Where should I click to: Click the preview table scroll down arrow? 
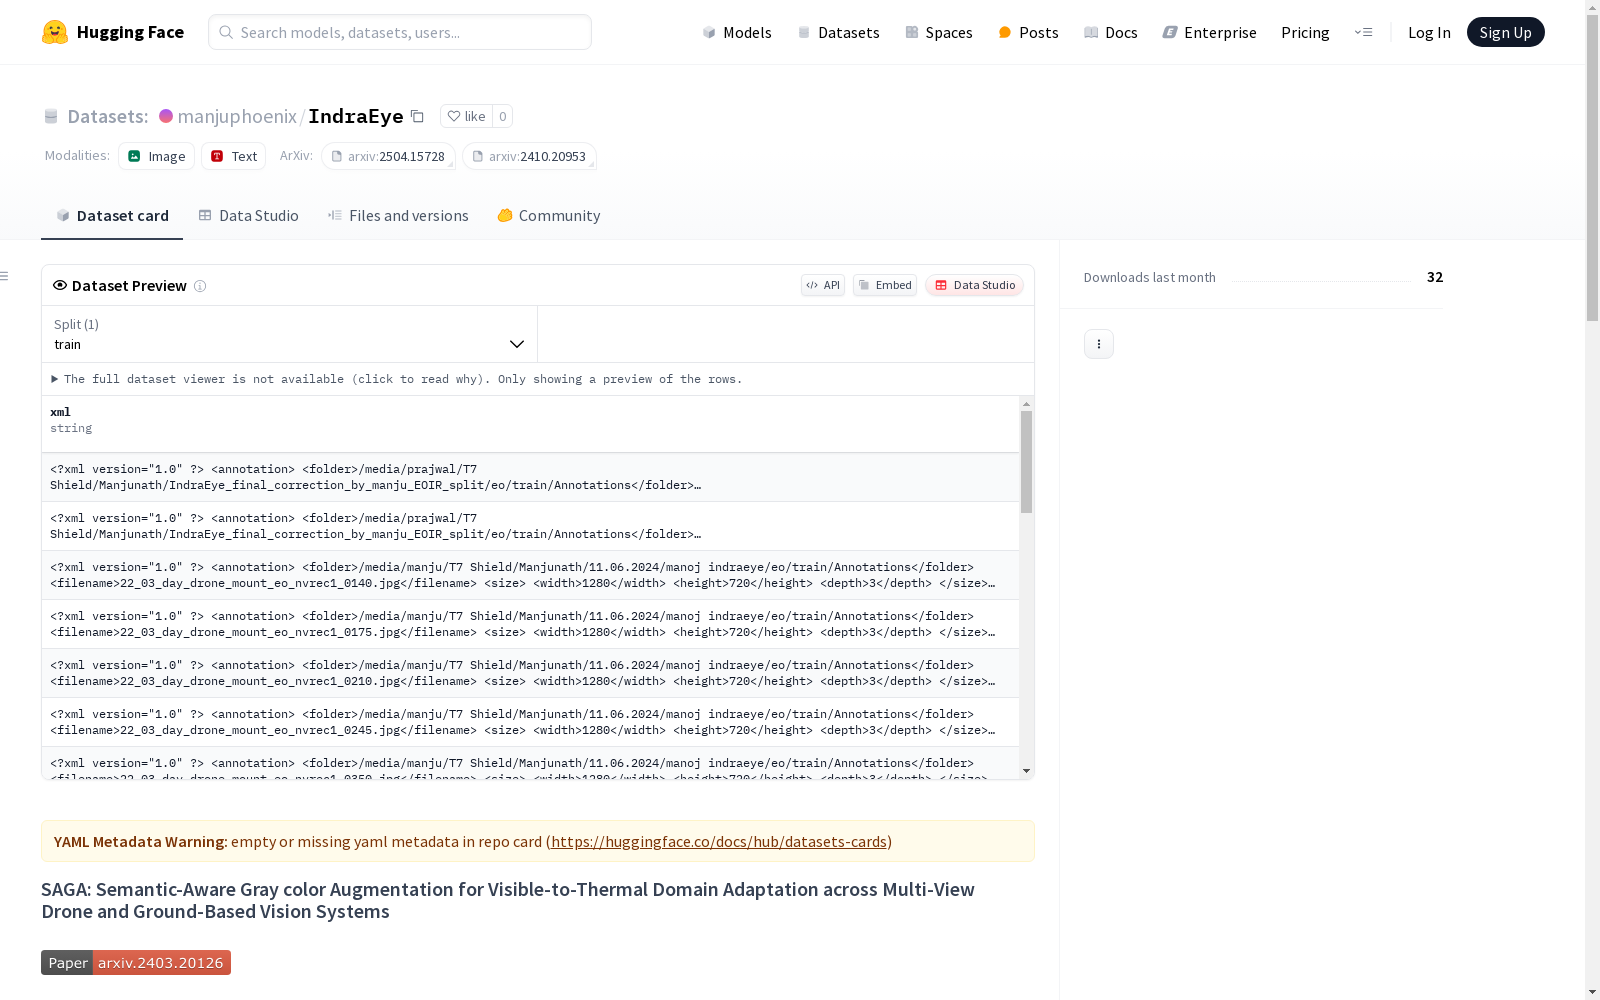1026,771
